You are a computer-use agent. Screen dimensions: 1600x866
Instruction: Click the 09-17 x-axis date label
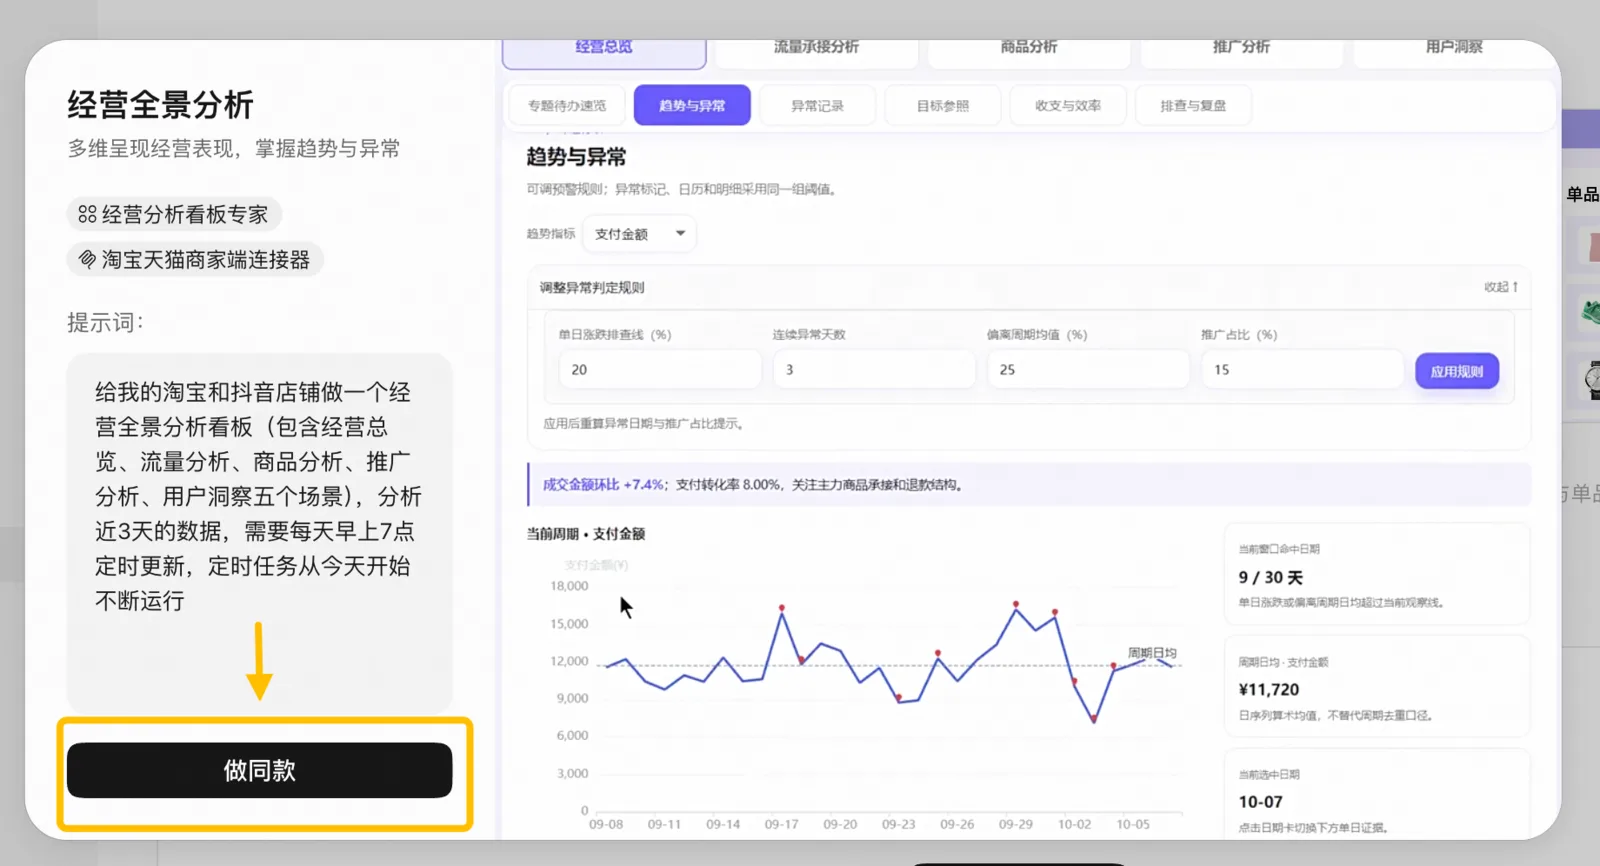781,824
